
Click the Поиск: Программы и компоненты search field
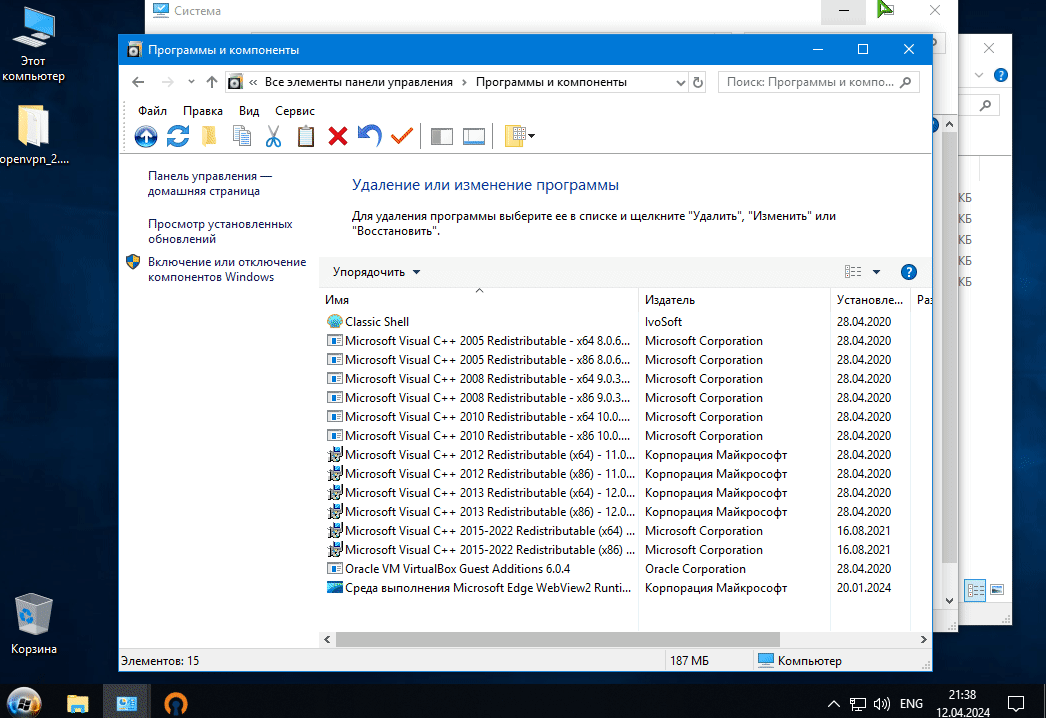click(819, 82)
